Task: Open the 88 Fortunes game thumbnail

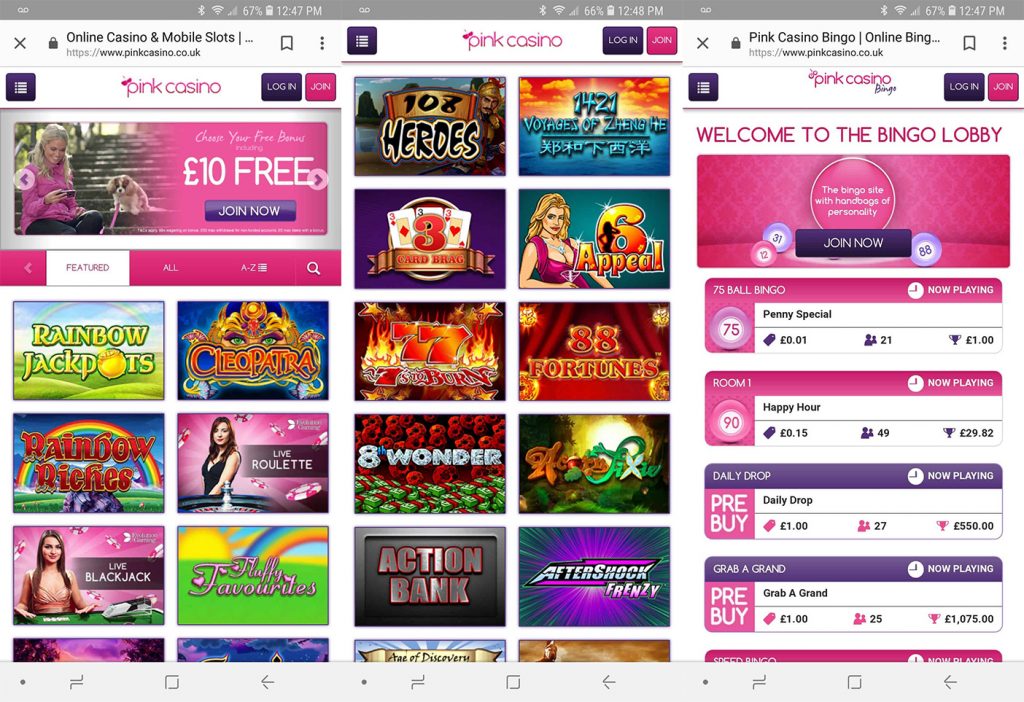Action: tap(594, 351)
